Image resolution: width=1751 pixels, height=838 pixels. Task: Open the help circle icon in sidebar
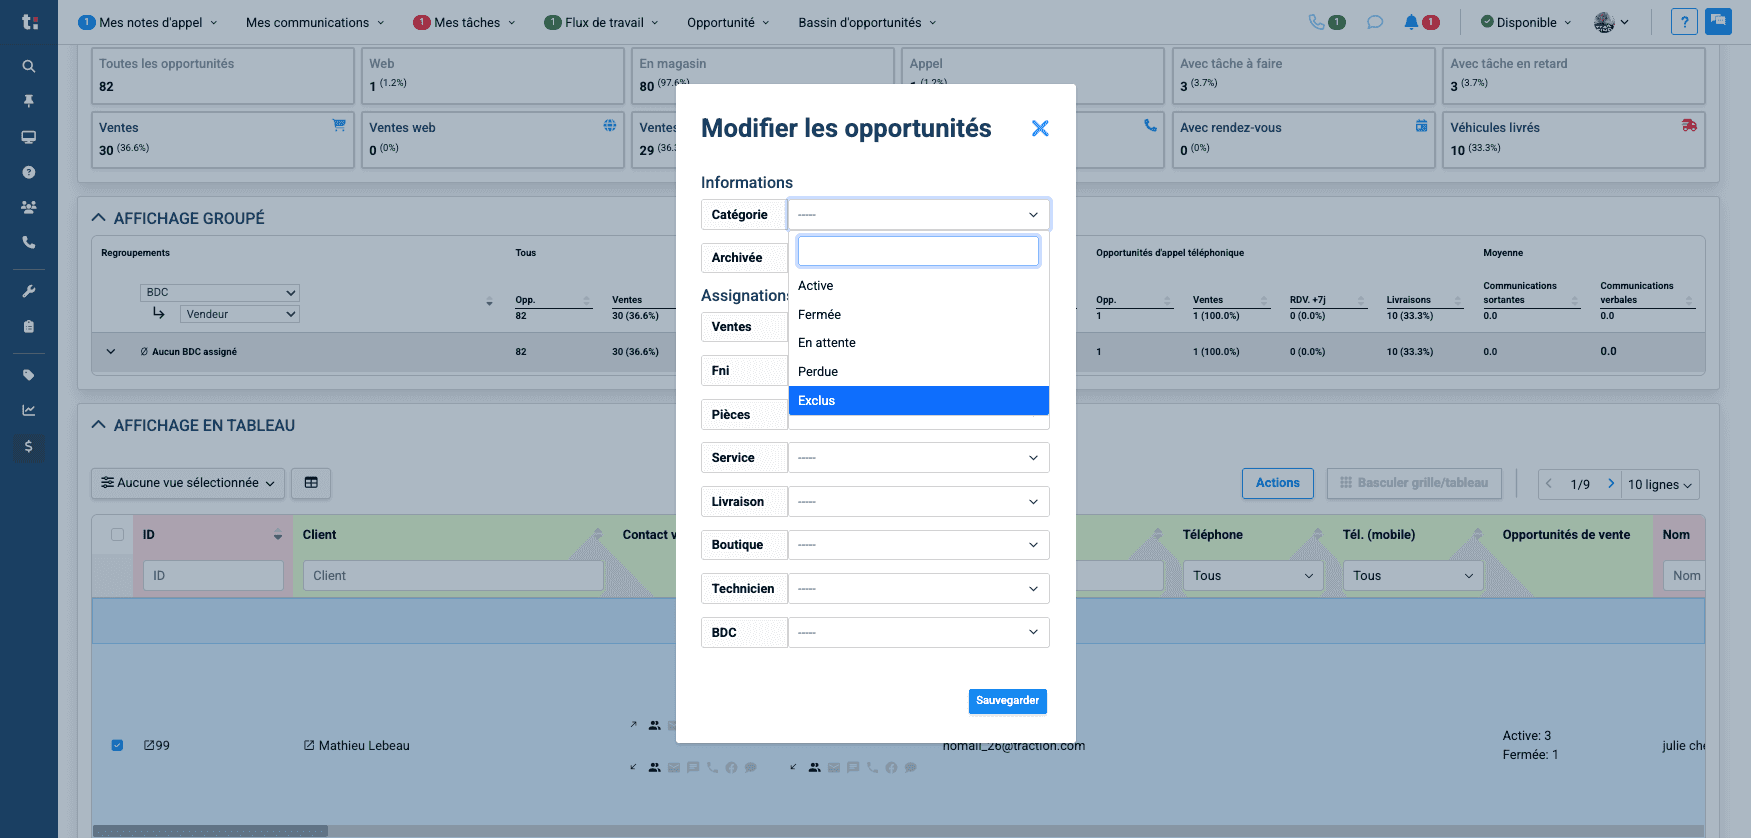point(29,172)
